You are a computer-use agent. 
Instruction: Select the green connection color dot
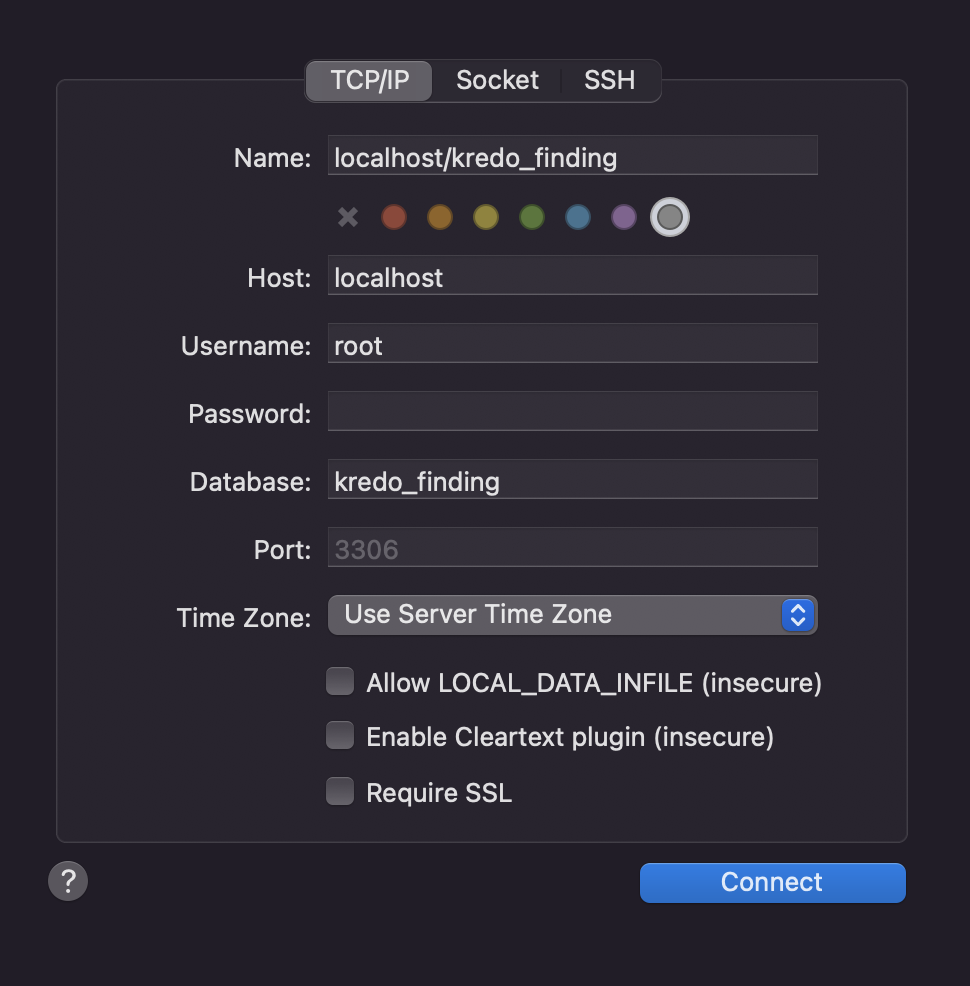click(x=531, y=217)
